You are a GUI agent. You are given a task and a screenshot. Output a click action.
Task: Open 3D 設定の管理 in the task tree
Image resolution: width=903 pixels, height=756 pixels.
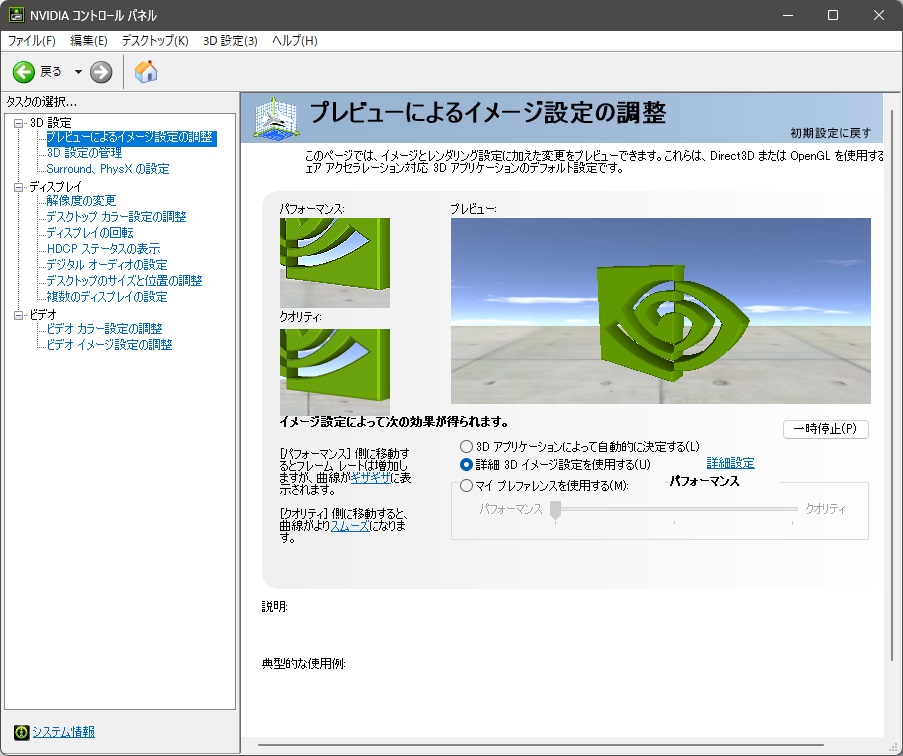[x=84, y=153]
